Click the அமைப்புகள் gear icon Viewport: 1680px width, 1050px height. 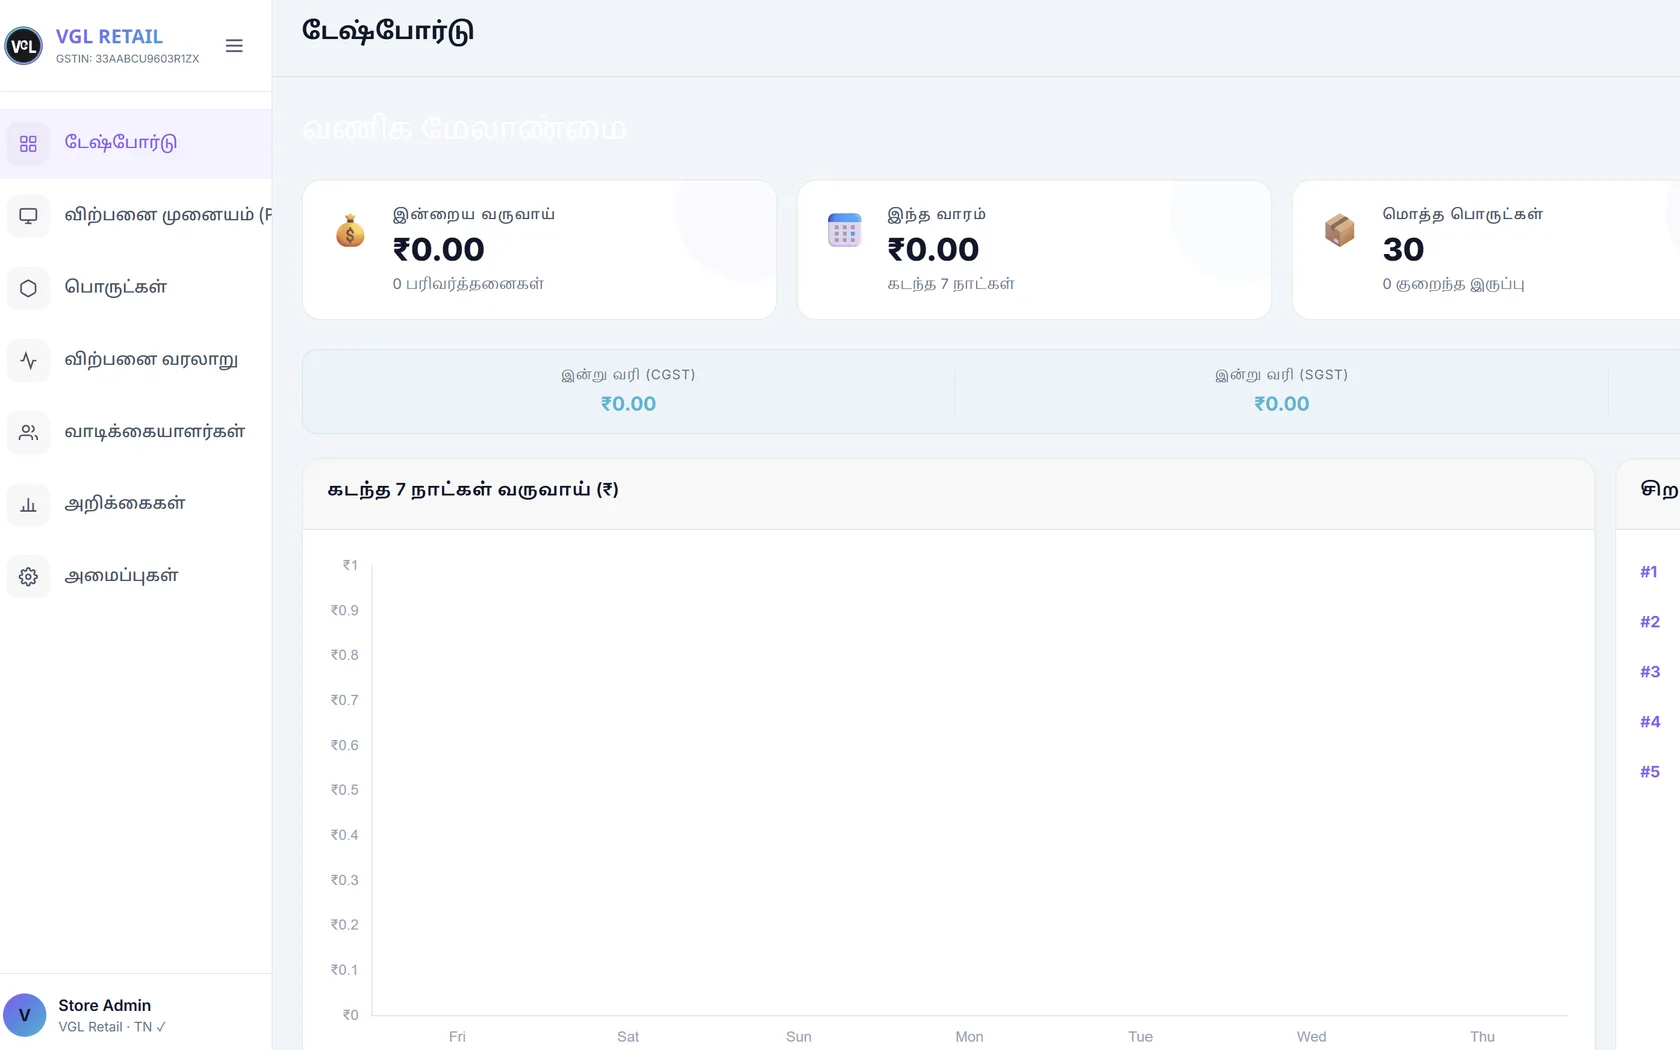tap(28, 576)
